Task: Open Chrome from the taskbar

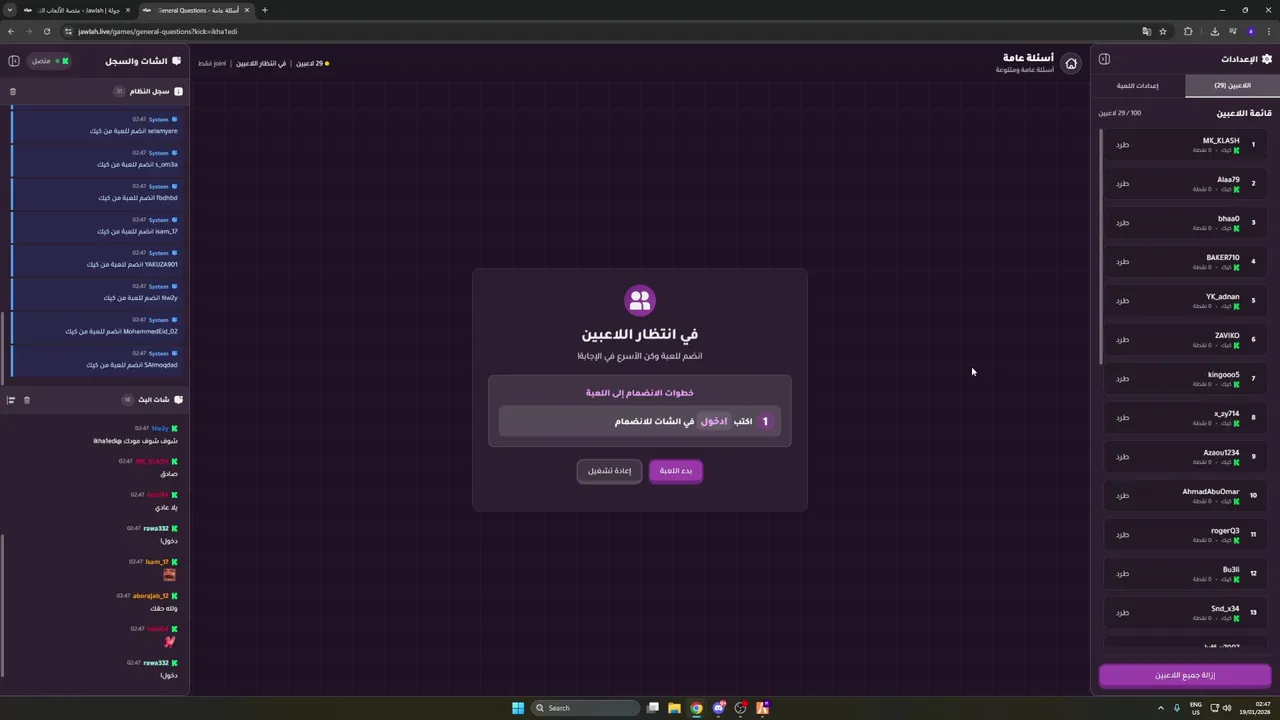Action: pos(696,708)
